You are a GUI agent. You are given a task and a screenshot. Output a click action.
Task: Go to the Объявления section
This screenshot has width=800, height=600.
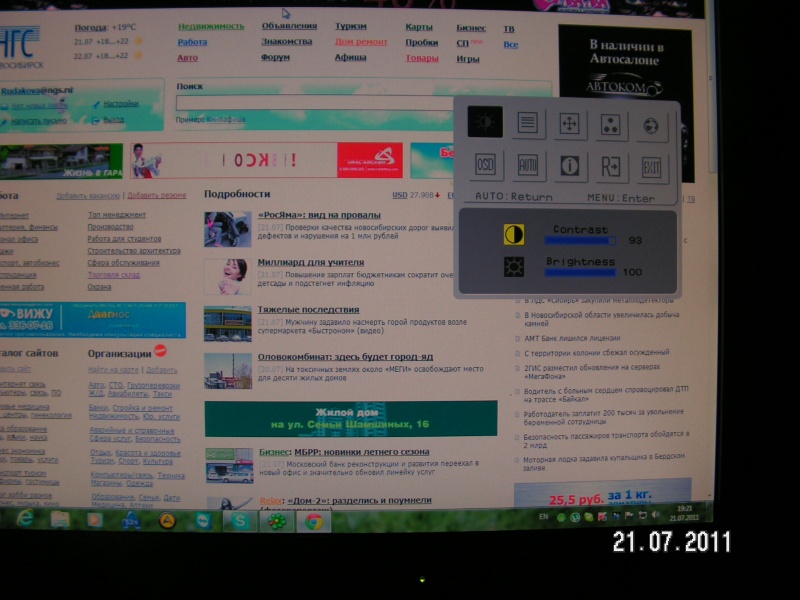289,26
